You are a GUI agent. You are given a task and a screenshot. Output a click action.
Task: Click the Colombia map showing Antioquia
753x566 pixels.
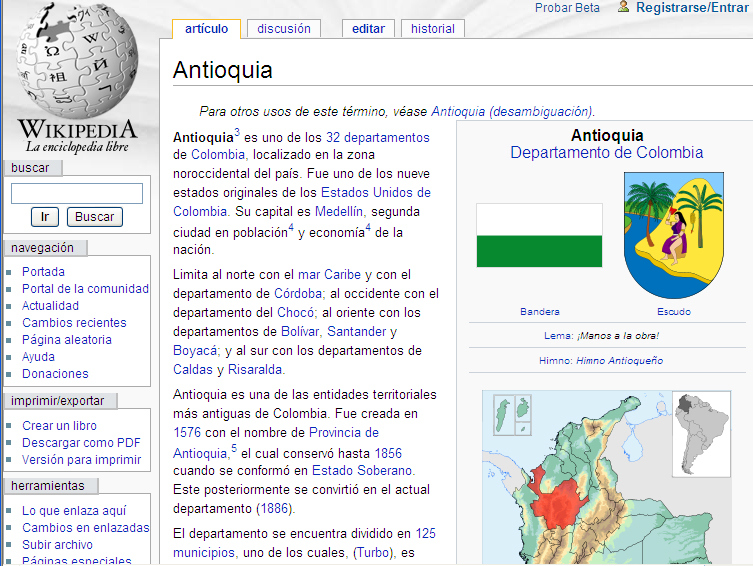[612, 475]
